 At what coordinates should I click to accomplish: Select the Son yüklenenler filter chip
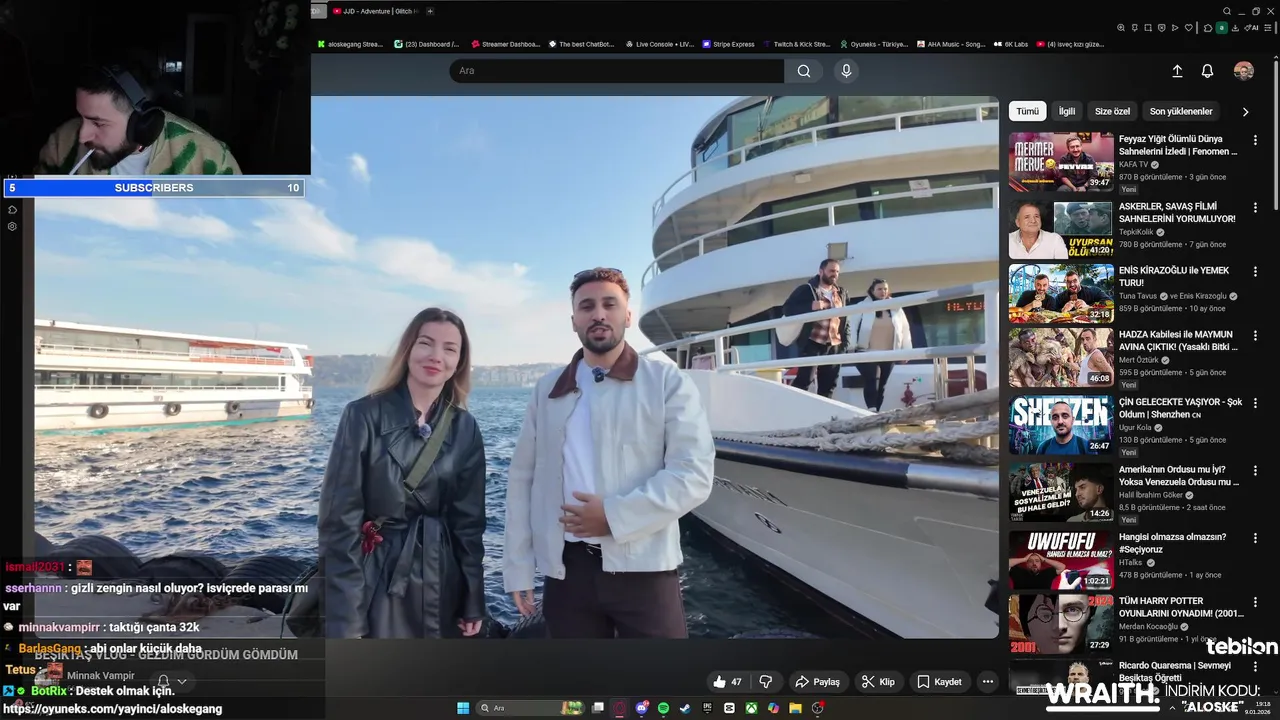[1181, 111]
